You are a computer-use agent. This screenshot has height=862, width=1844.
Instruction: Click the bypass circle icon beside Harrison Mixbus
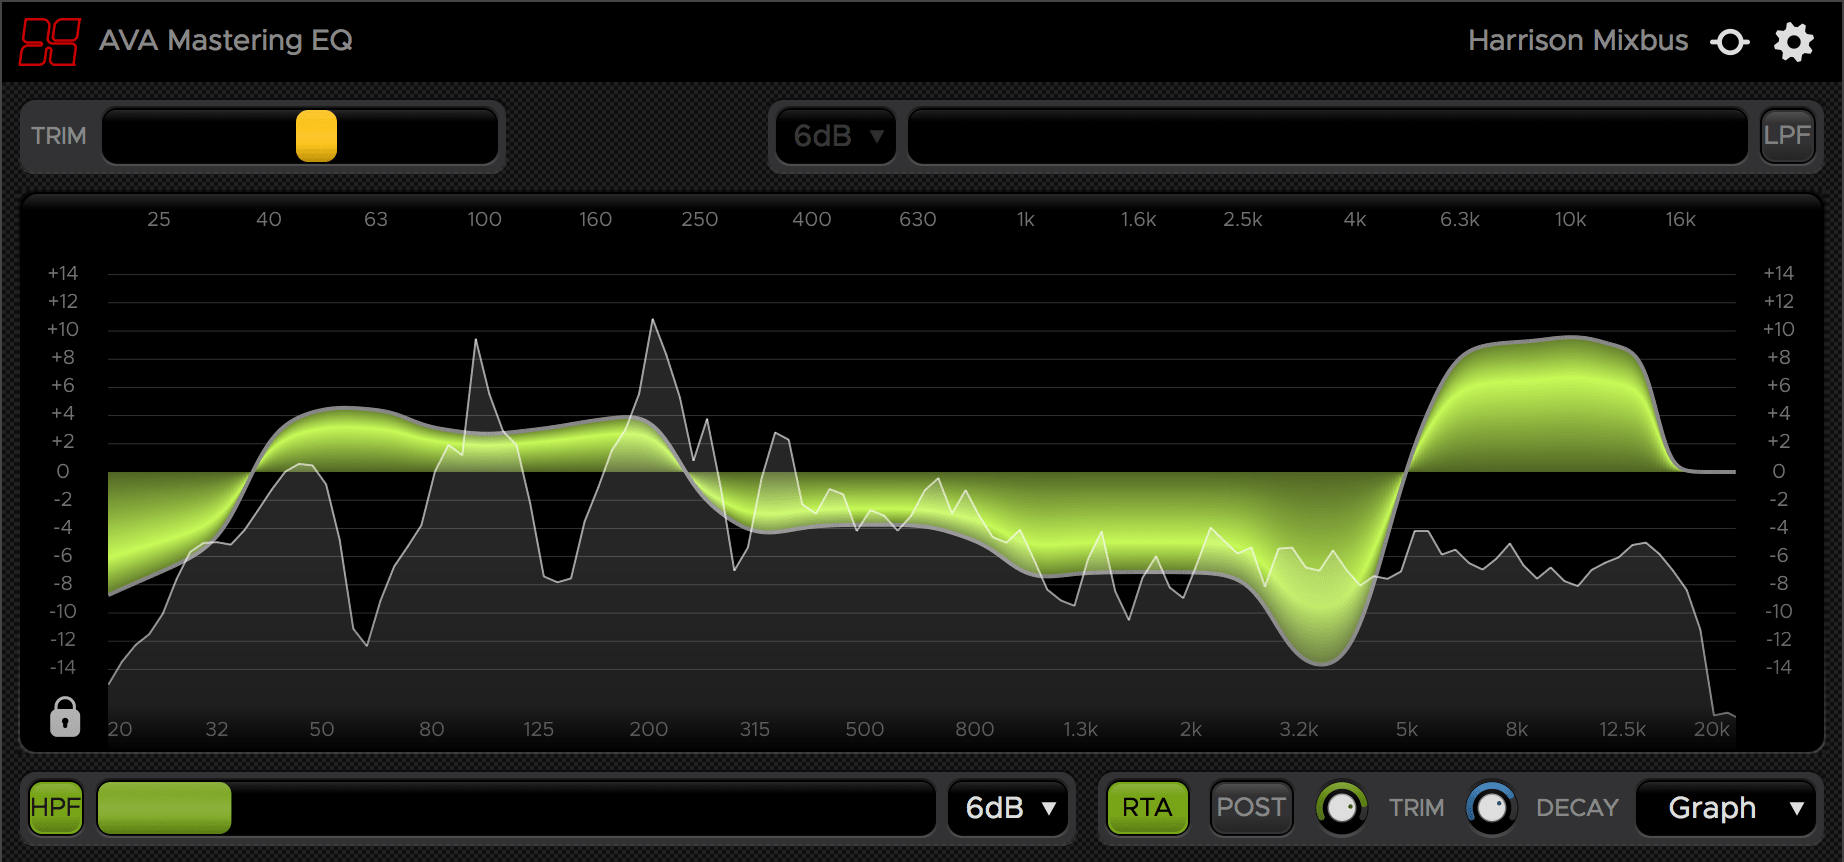pyautogui.click(x=1730, y=42)
